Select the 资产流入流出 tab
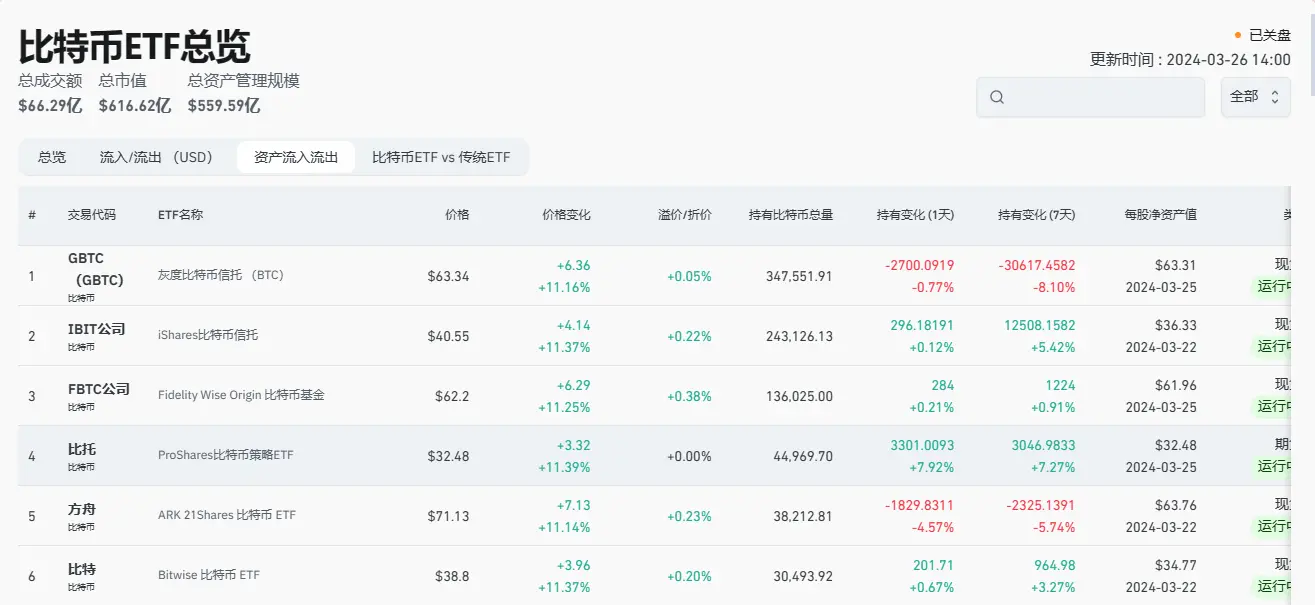1315x605 pixels. [x=296, y=157]
